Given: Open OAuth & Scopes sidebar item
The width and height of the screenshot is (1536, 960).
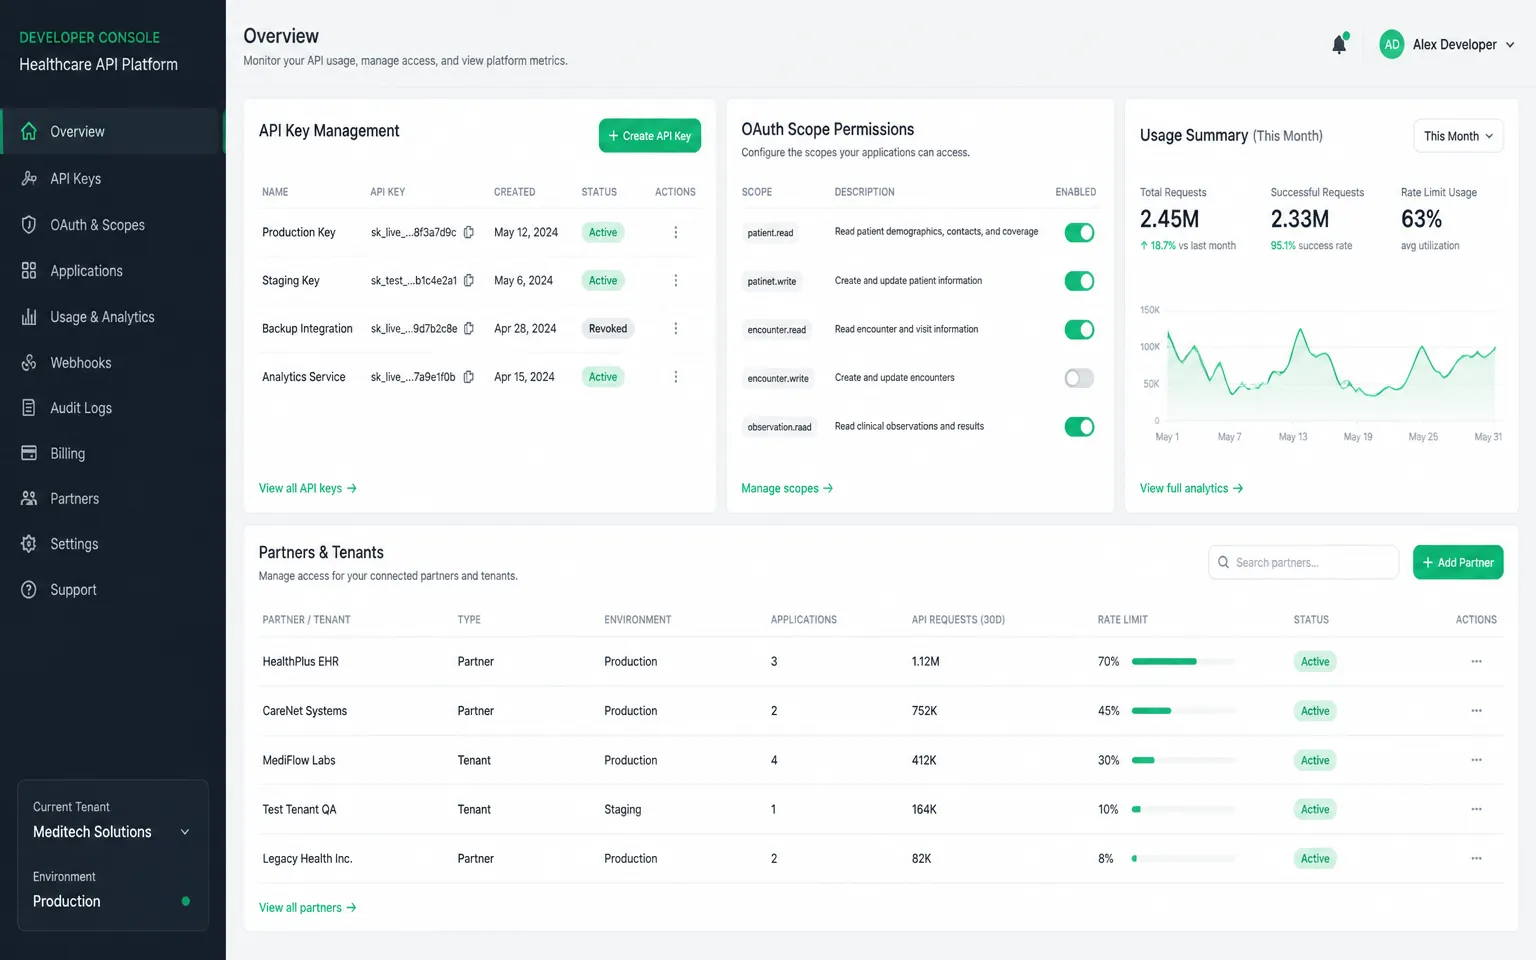Looking at the screenshot, I should [112, 225].
